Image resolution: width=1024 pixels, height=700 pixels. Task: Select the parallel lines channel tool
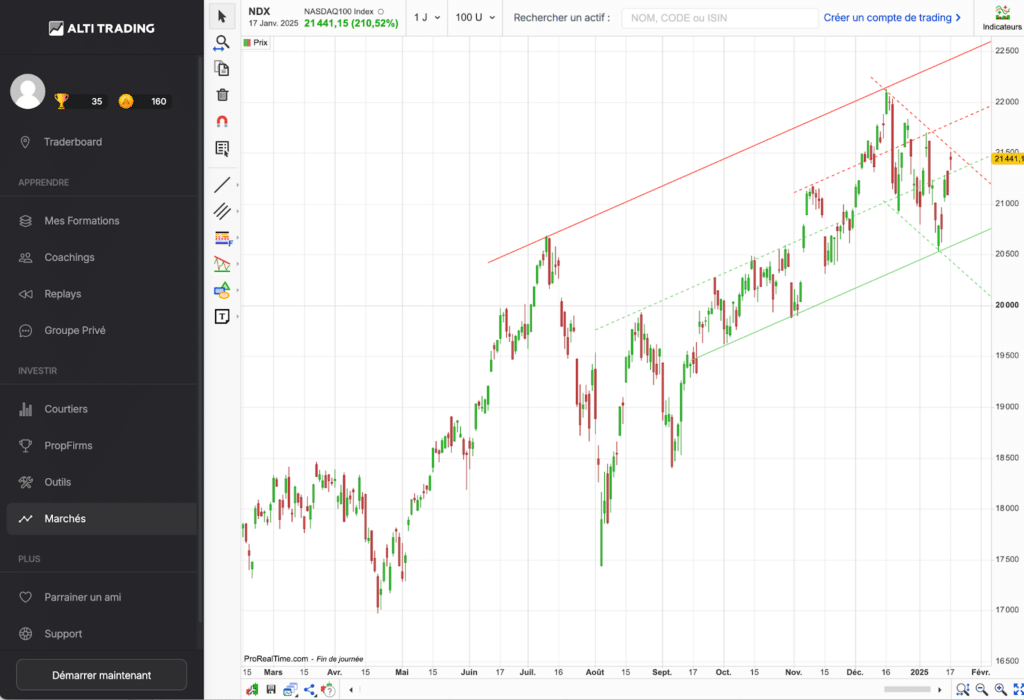click(x=222, y=211)
